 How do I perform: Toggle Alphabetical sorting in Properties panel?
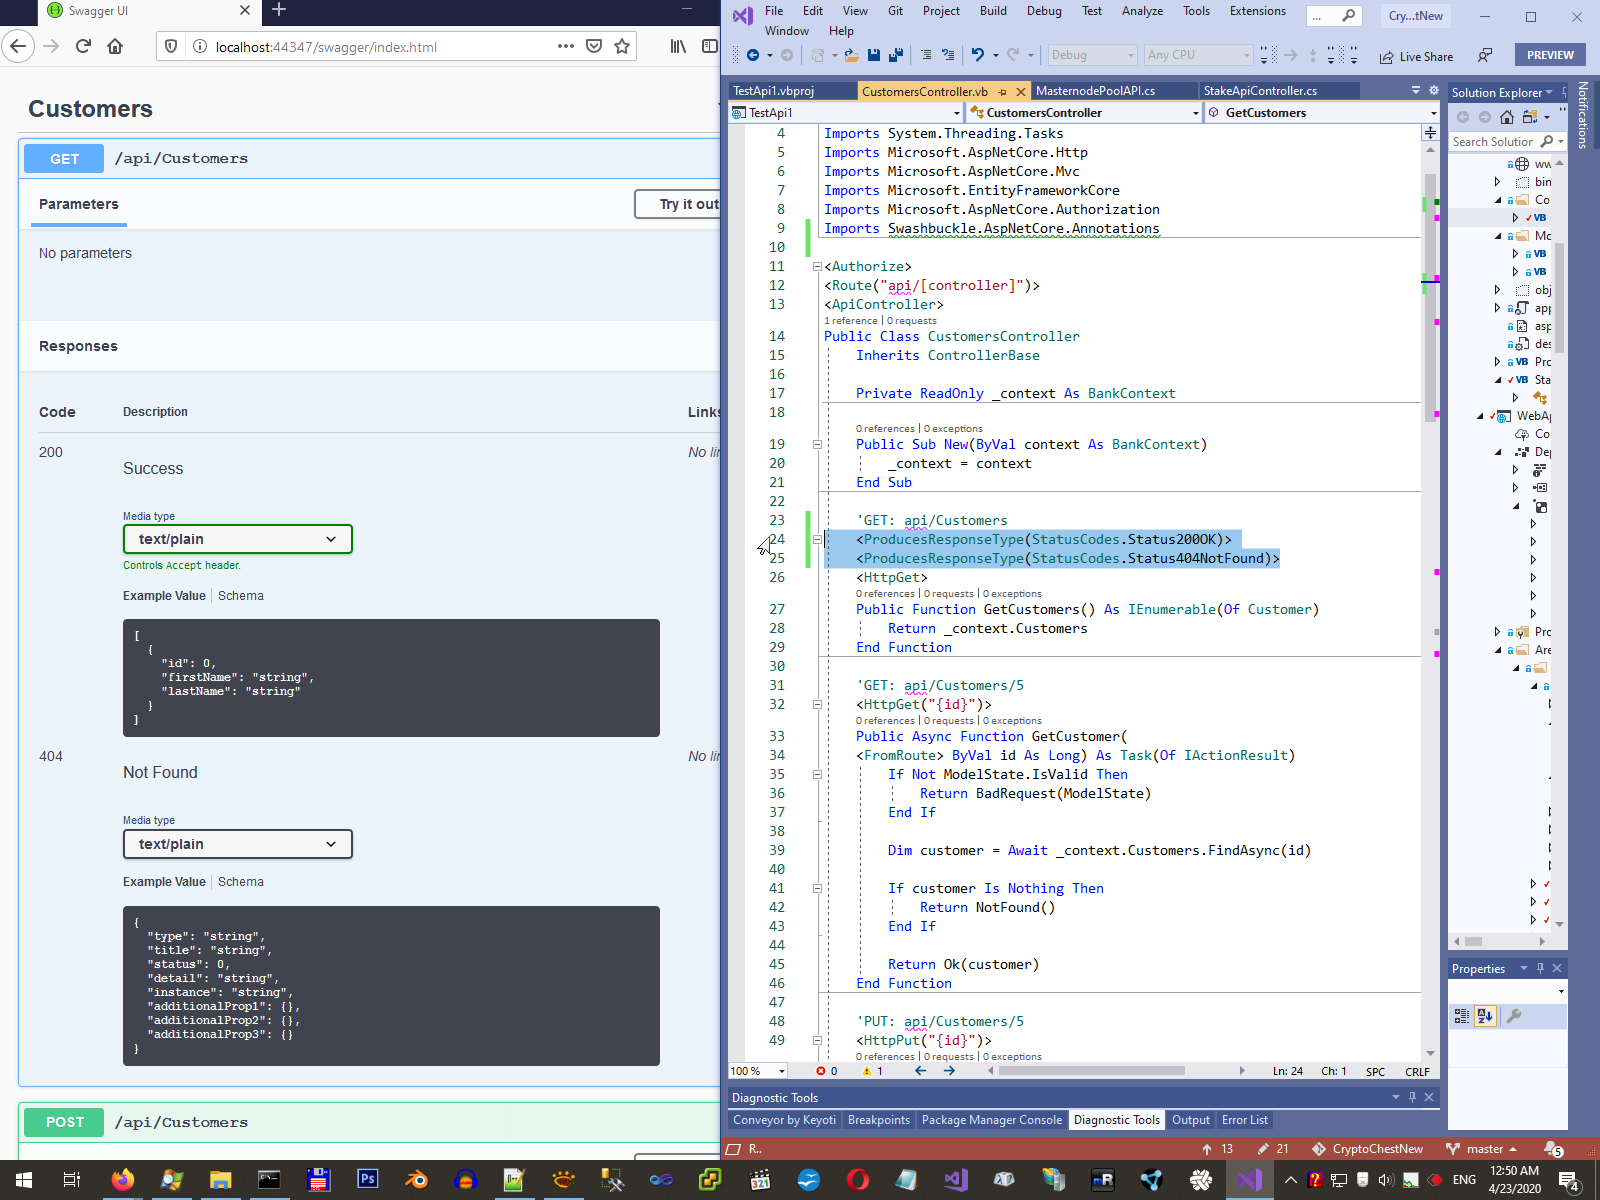tap(1485, 1016)
